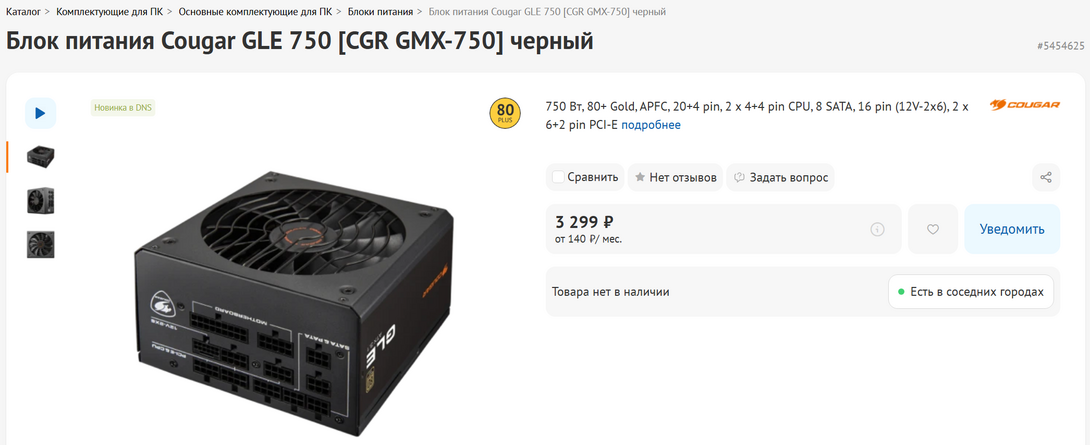Select the first power supply thumbnail
Screen dimensions: 1090x445
pyautogui.click(x=40, y=157)
